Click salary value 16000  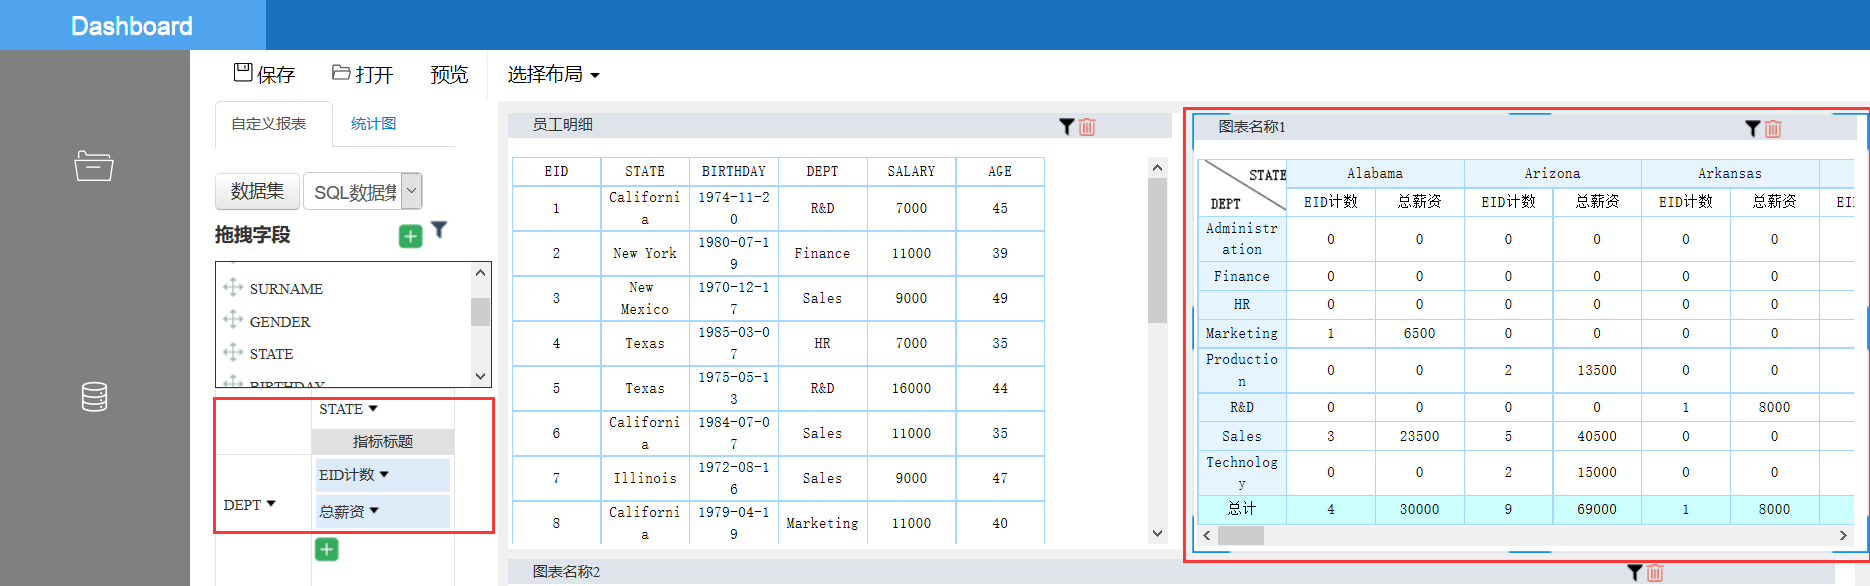[x=911, y=389]
